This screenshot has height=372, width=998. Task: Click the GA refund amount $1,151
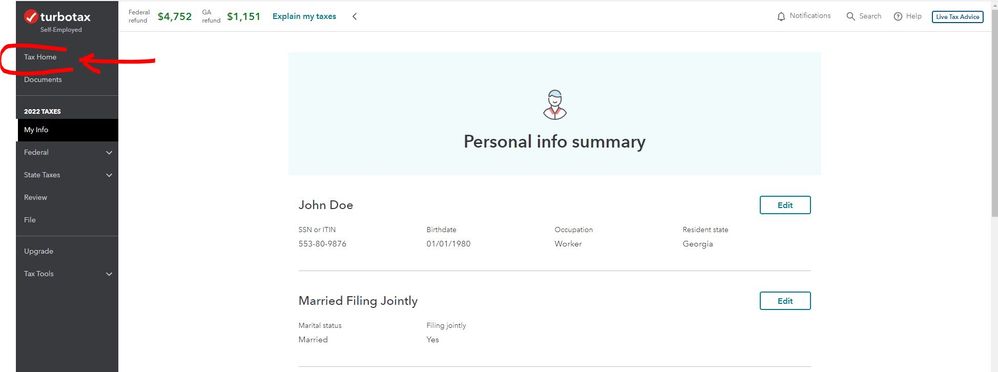[244, 17]
